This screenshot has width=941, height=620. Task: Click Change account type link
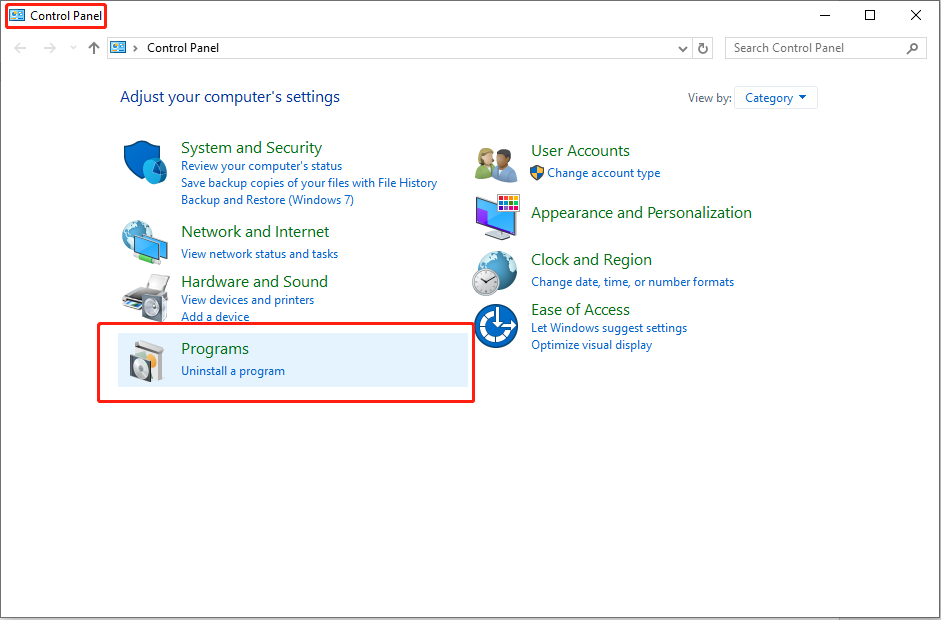click(x=604, y=173)
